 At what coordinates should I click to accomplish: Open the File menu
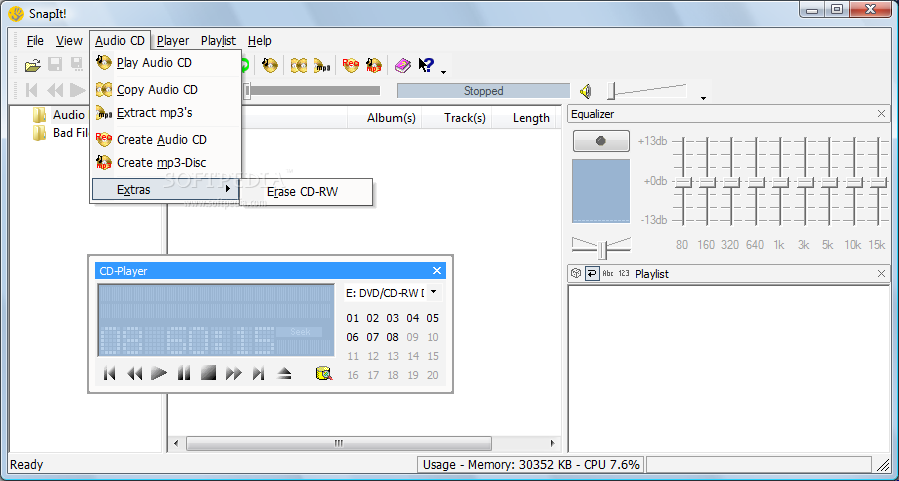coord(35,41)
